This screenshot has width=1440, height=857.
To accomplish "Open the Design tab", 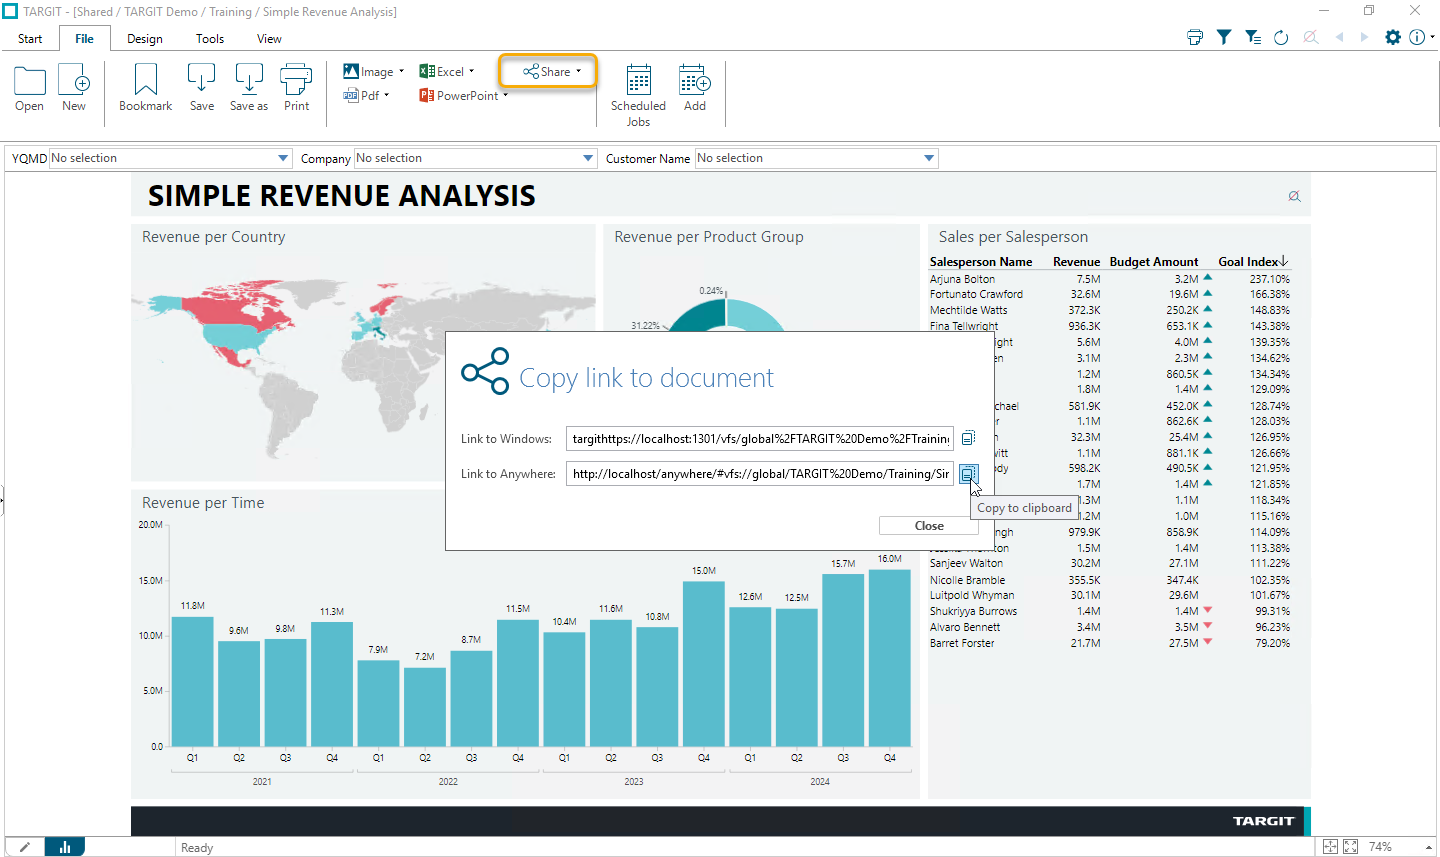I will (145, 39).
